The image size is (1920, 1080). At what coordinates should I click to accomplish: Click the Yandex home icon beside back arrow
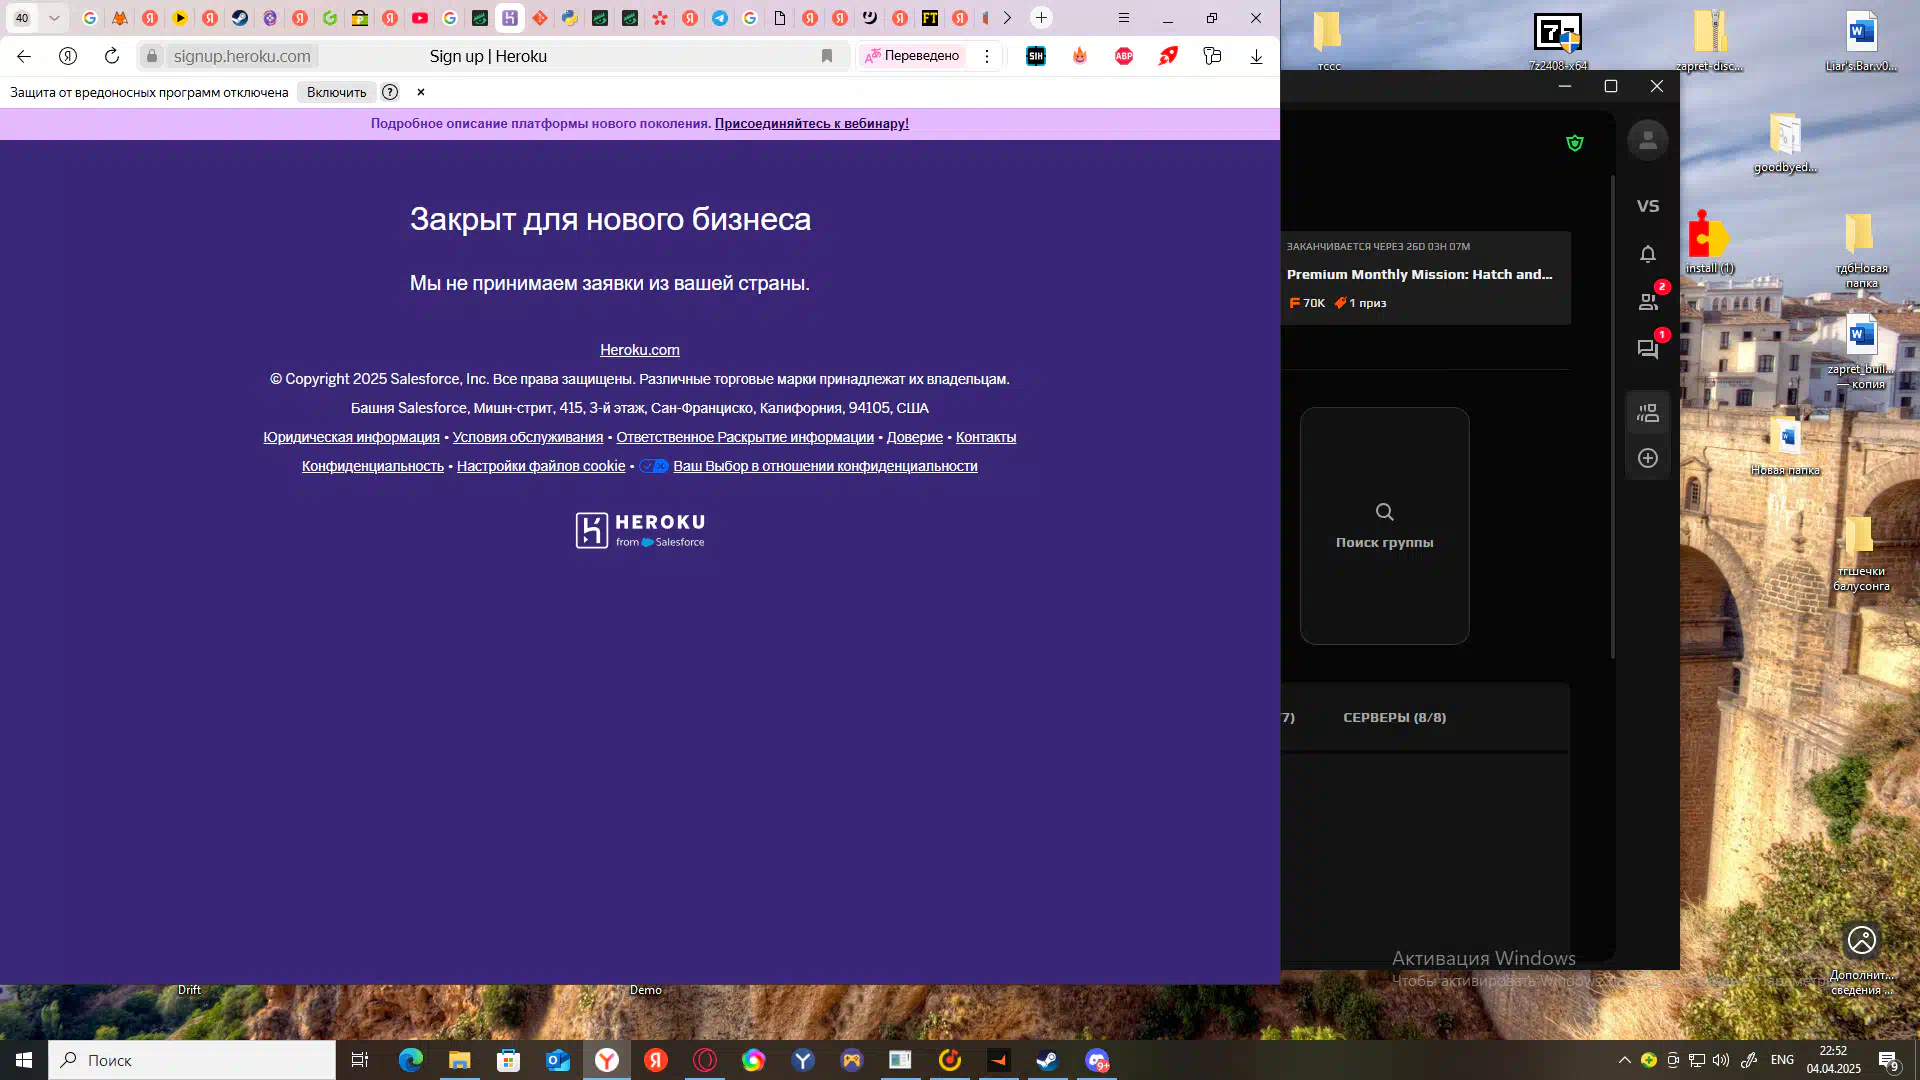(x=68, y=56)
